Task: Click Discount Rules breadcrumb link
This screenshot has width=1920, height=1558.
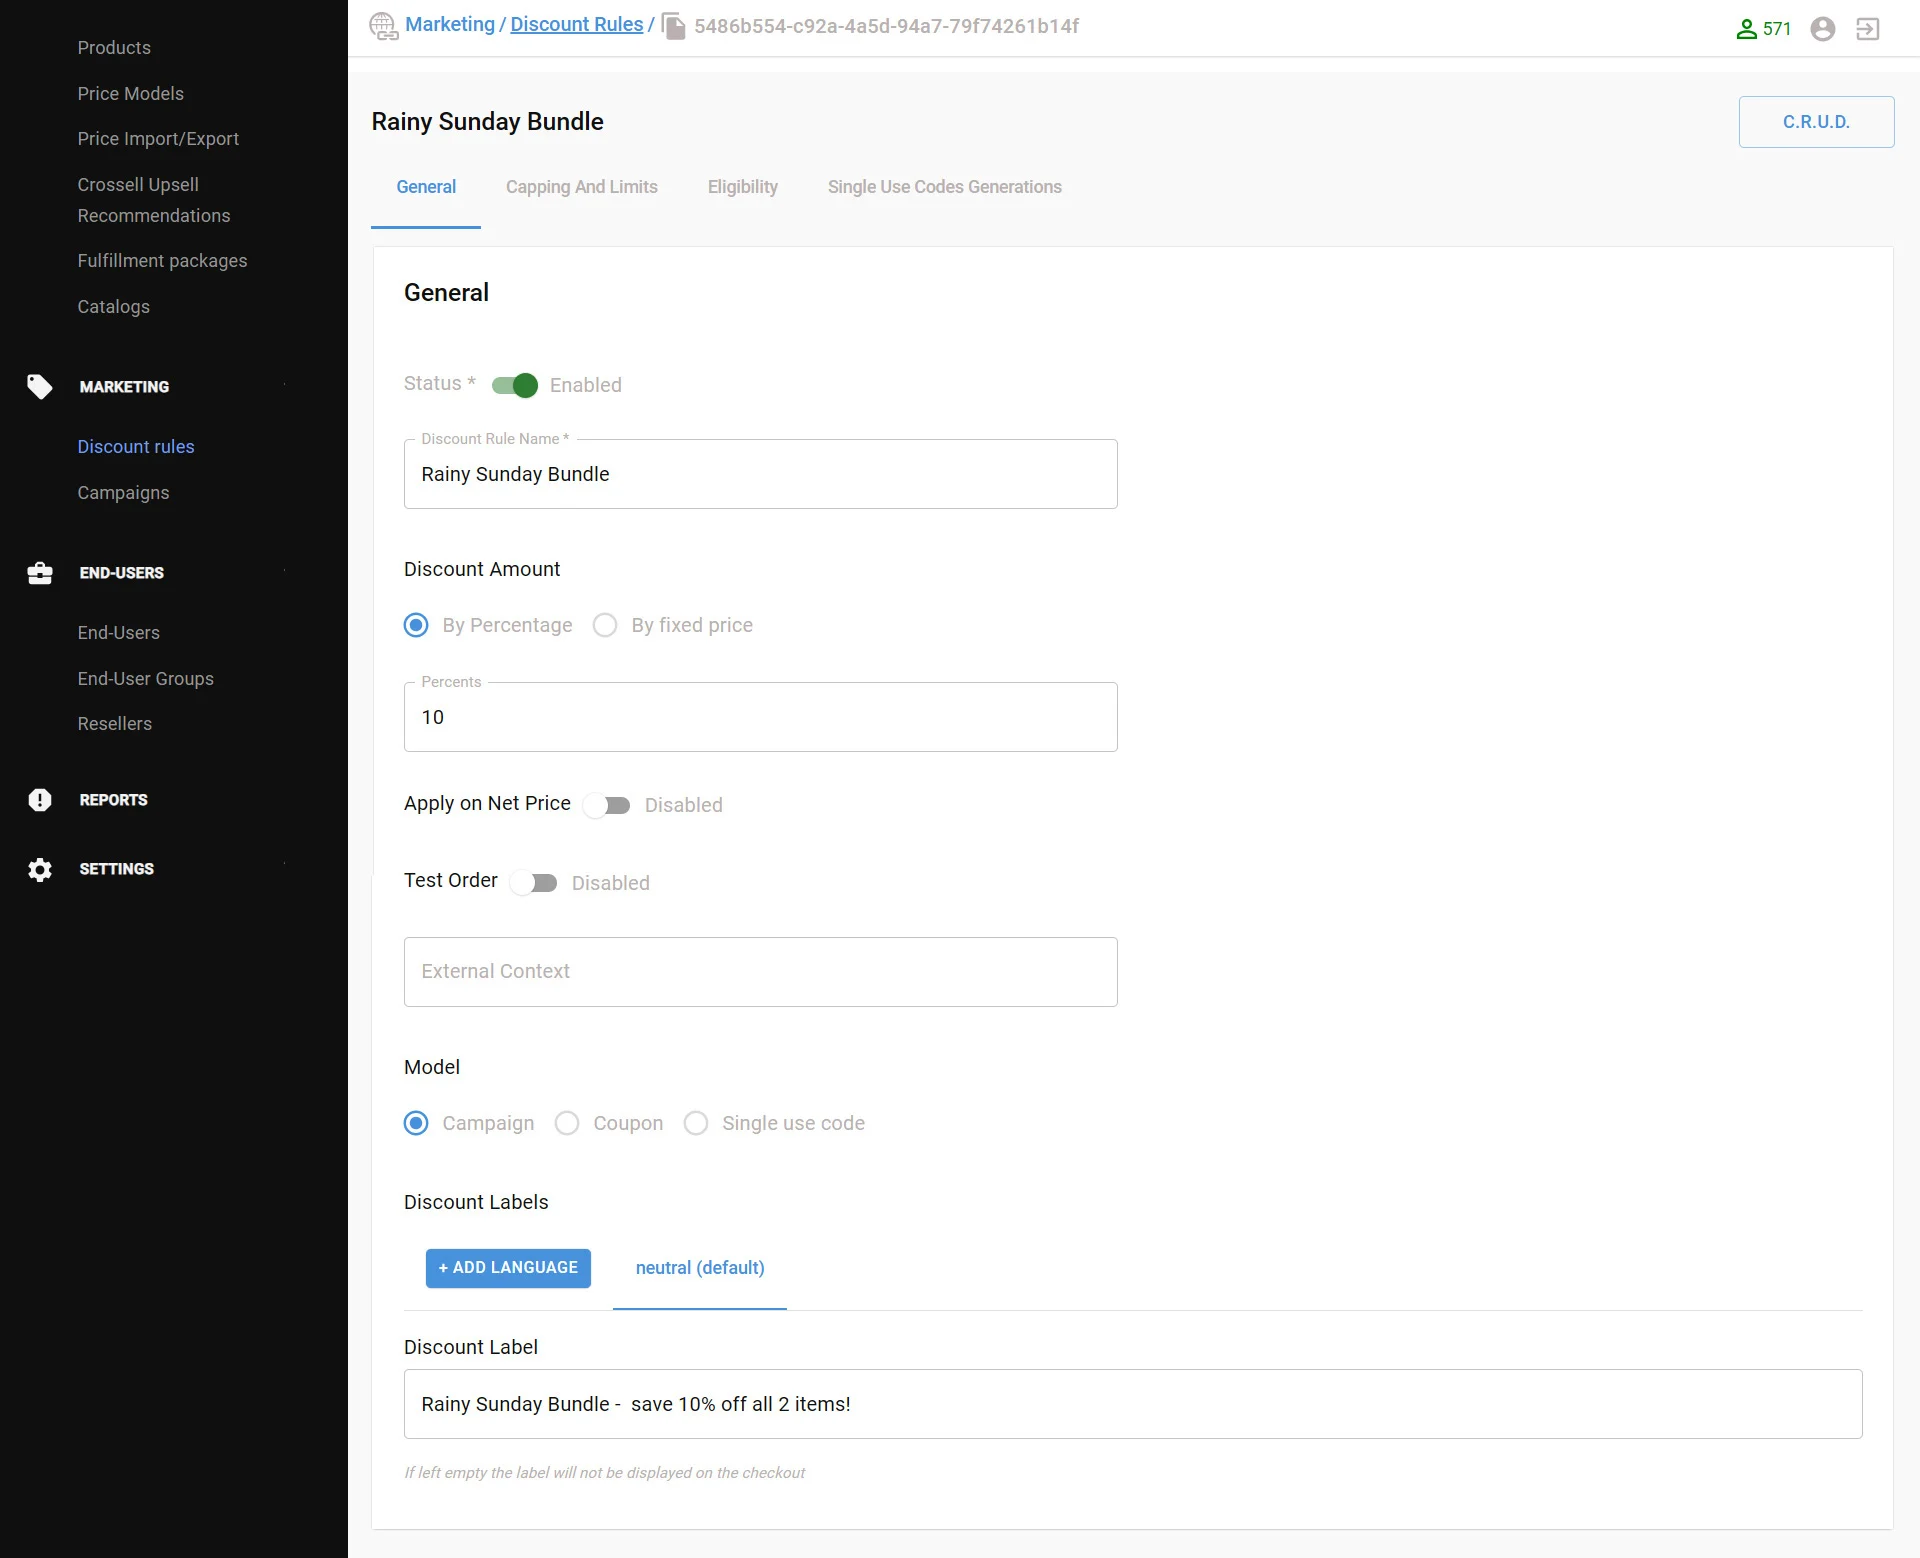Action: [576, 24]
